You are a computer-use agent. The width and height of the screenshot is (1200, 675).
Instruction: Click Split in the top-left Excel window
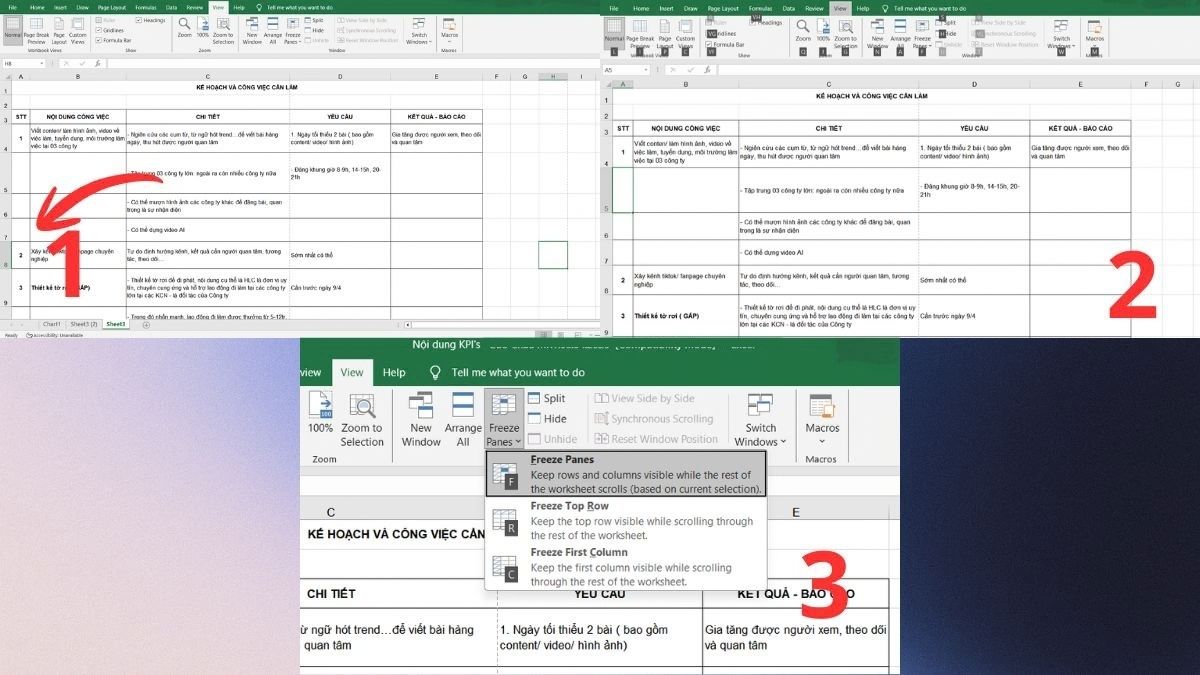(313, 20)
